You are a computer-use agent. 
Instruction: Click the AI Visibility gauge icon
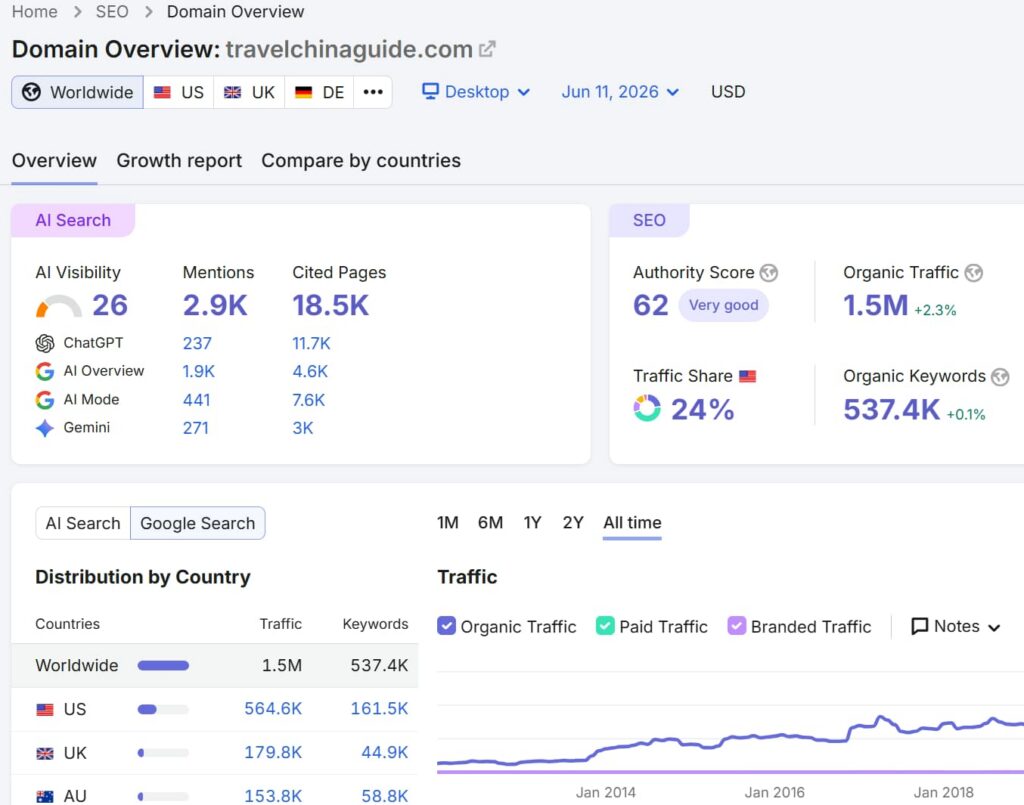[59, 306]
